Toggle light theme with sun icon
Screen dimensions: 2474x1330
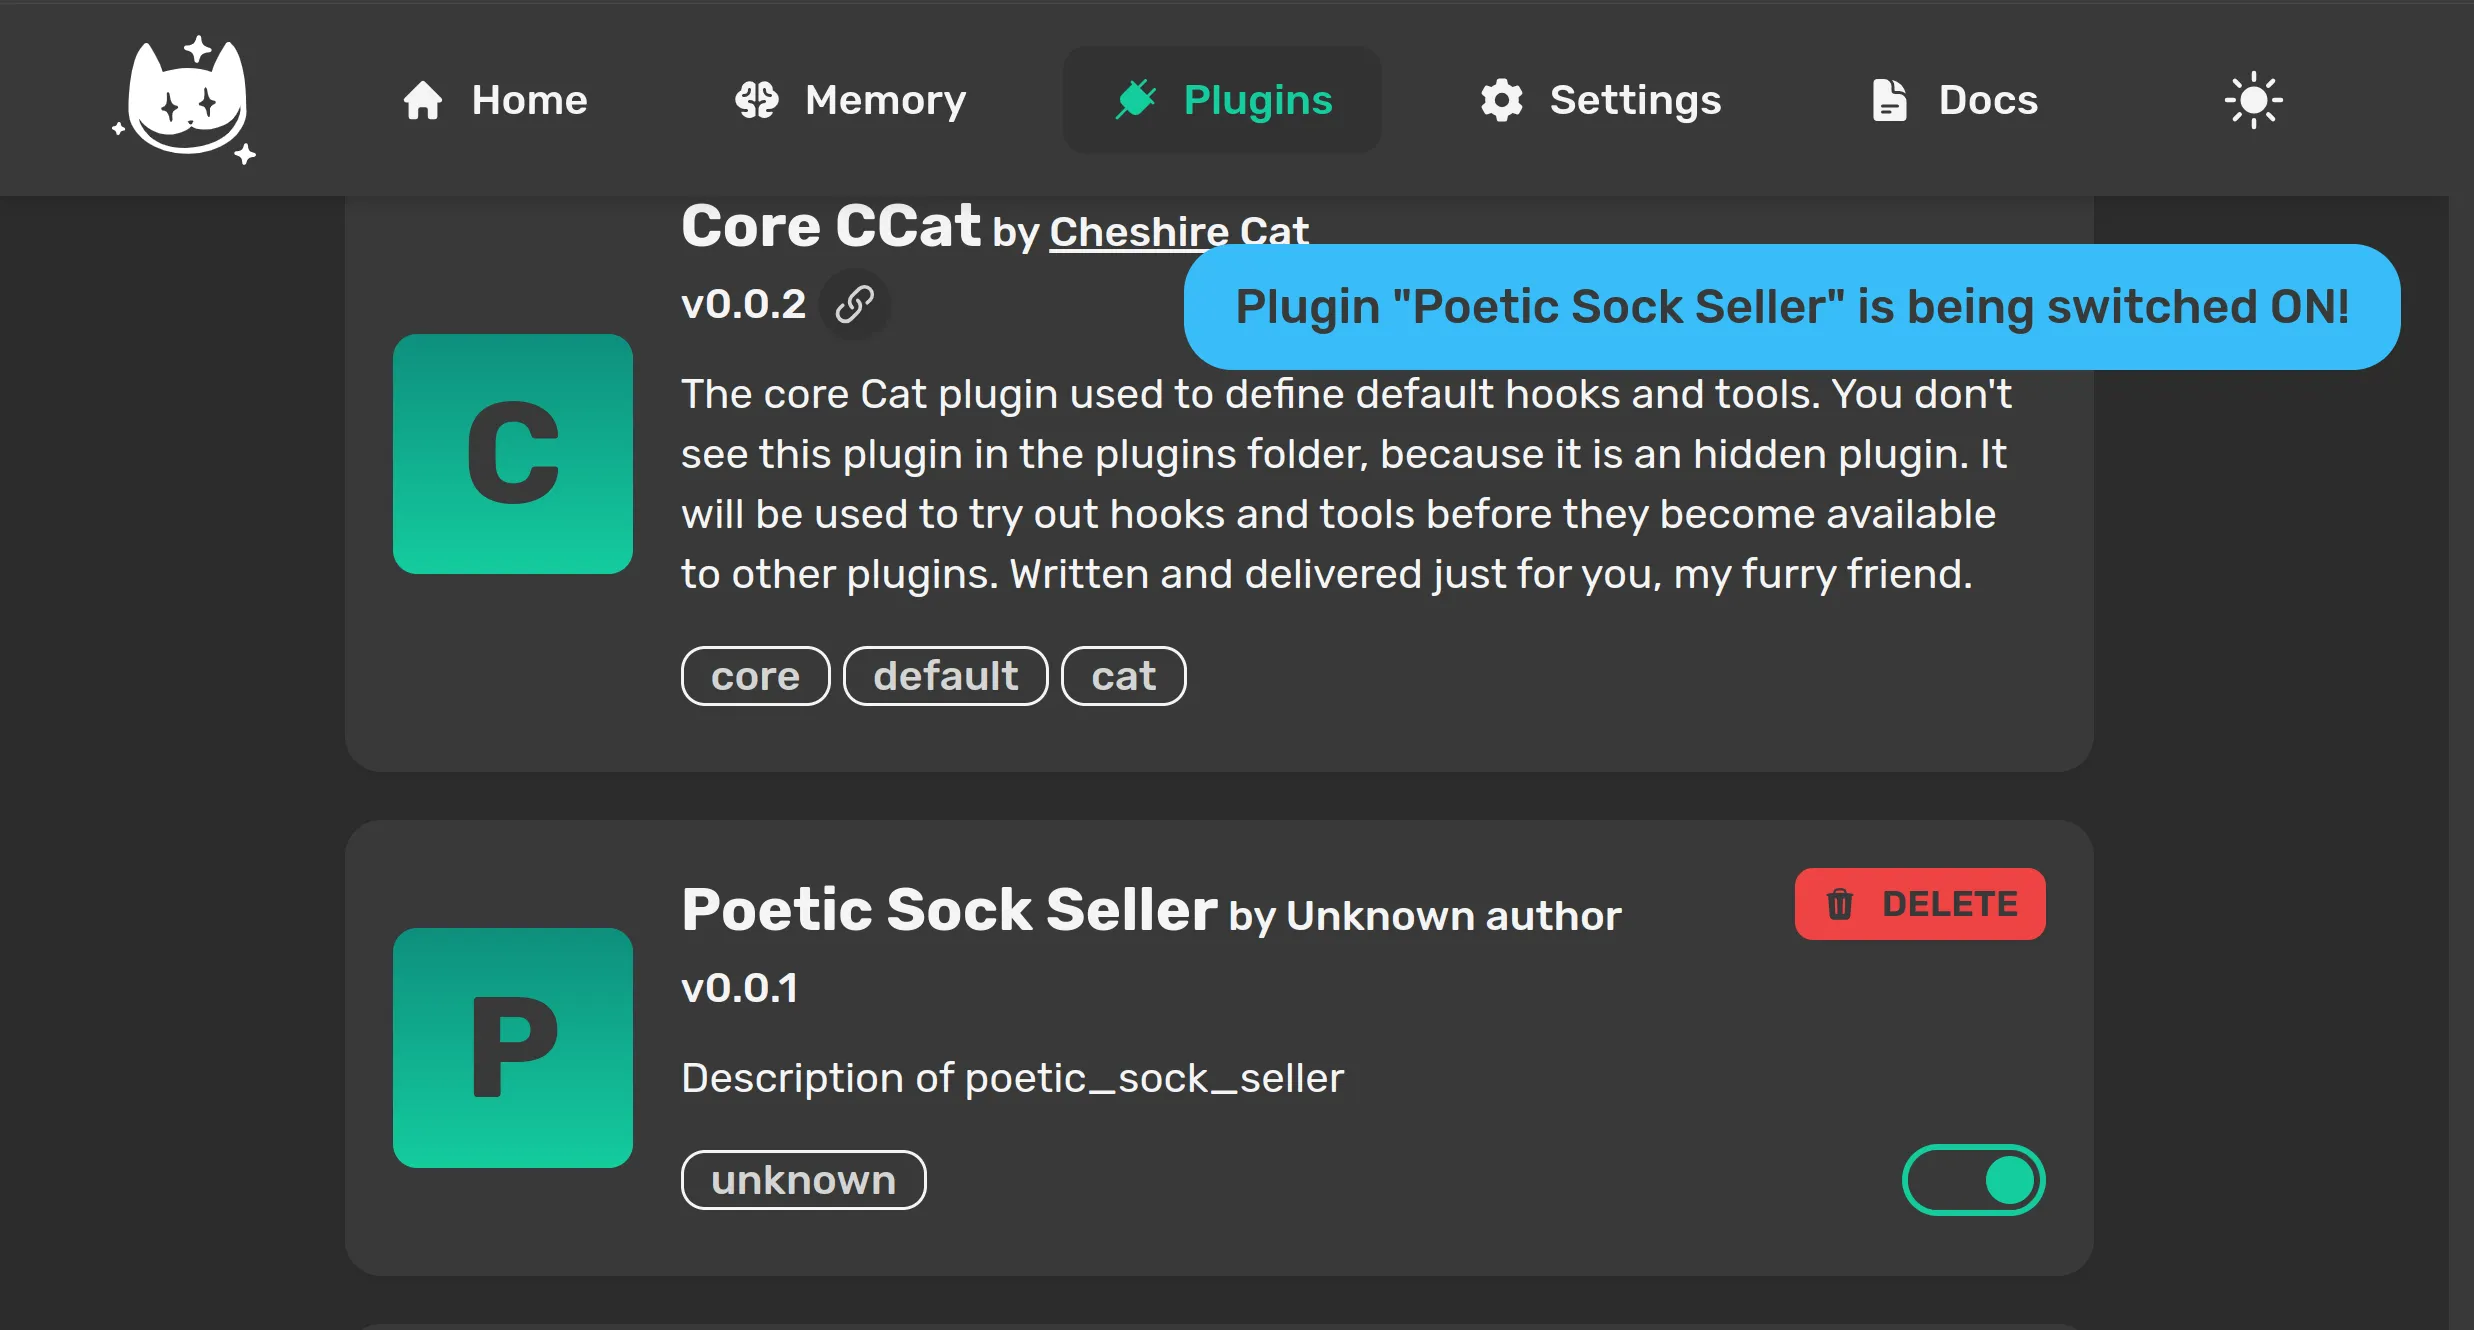2253,100
